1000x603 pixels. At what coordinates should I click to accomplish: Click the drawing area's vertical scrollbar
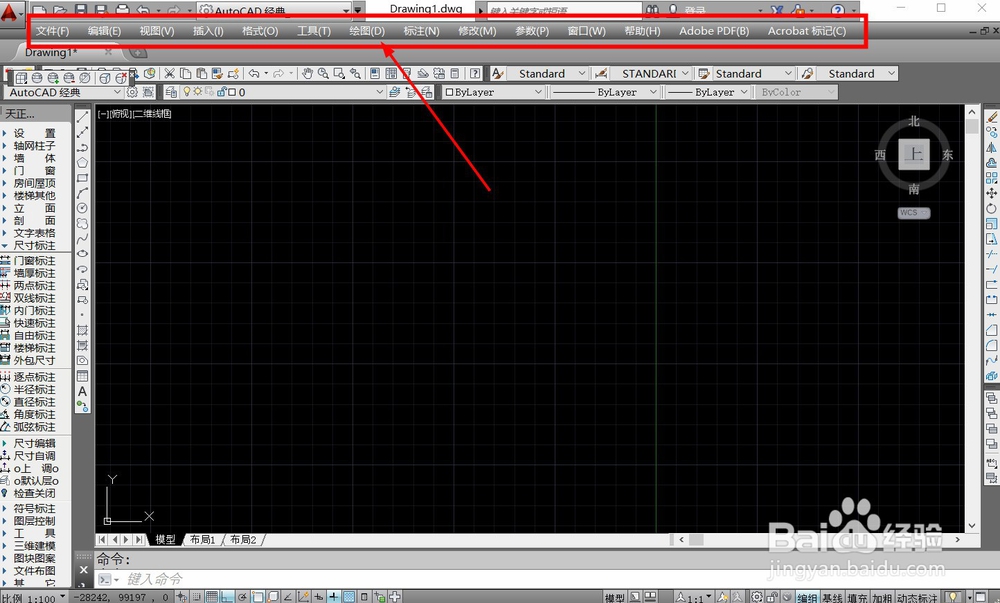972,319
